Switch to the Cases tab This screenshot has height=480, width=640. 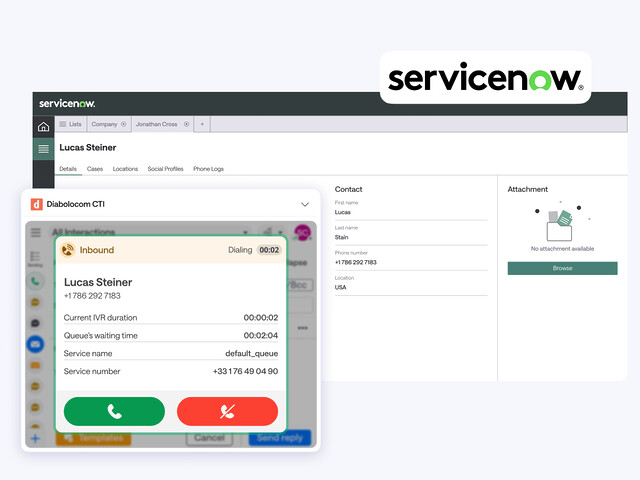click(x=95, y=169)
